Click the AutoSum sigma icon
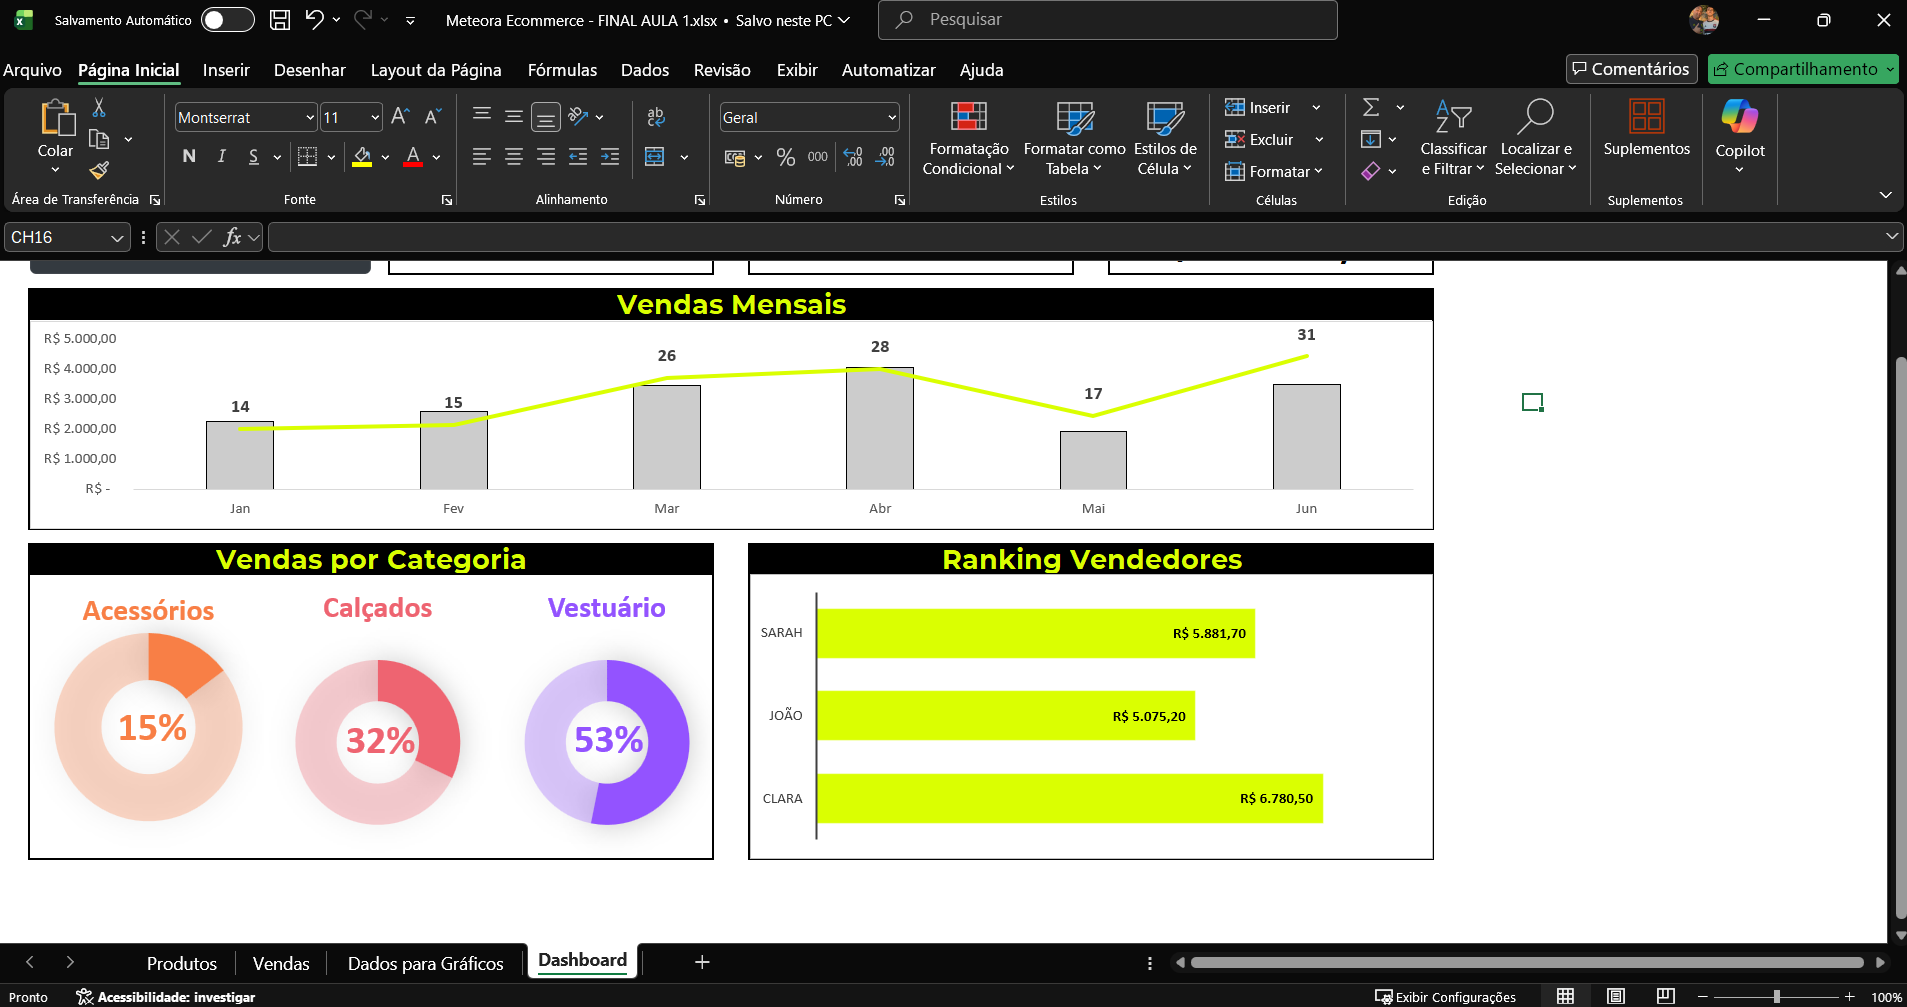The width and height of the screenshot is (1907, 1007). 1371,107
